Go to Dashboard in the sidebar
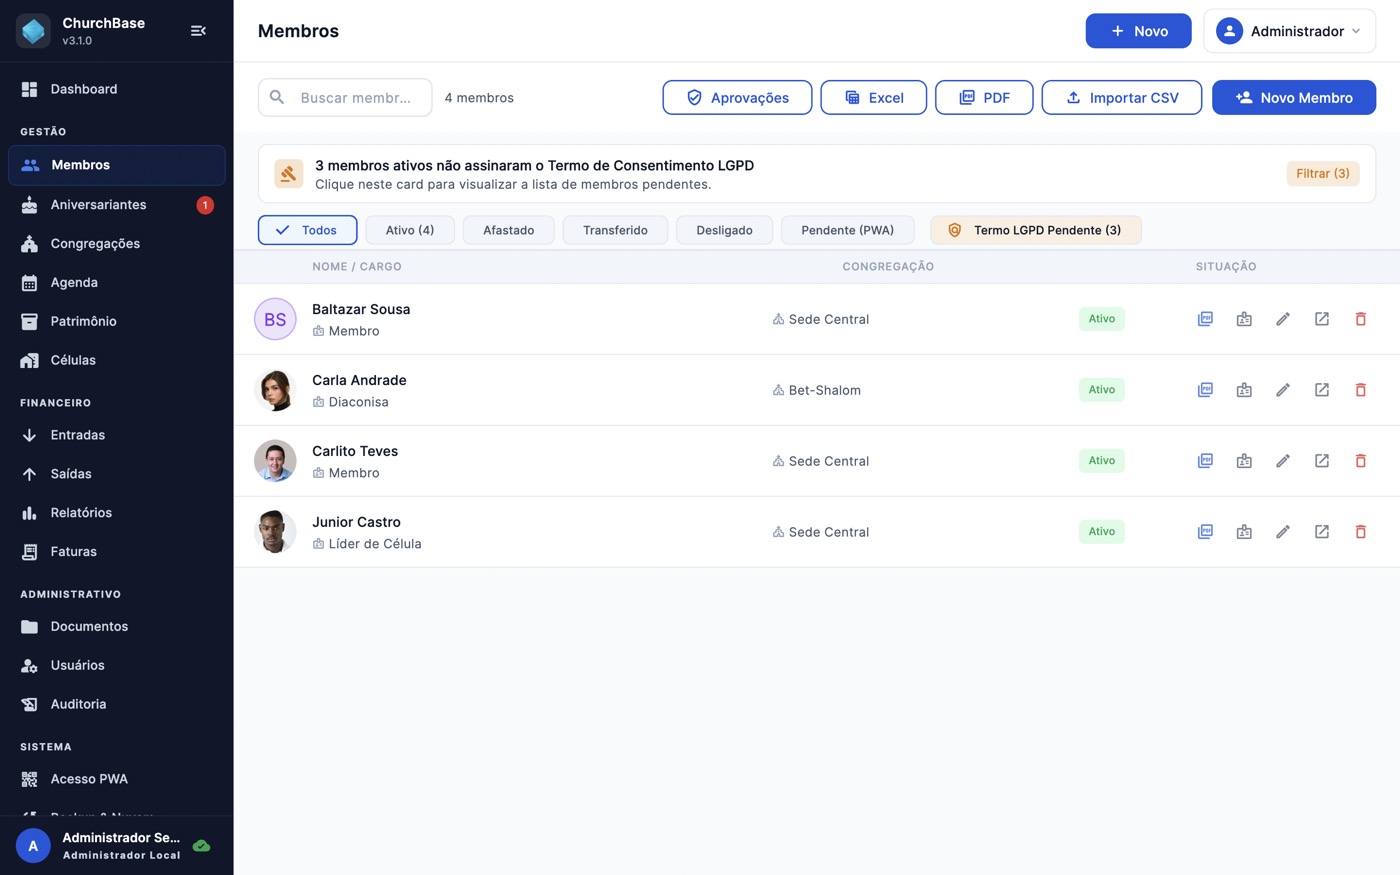The width and height of the screenshot is (1400, 875). point(117,89)
